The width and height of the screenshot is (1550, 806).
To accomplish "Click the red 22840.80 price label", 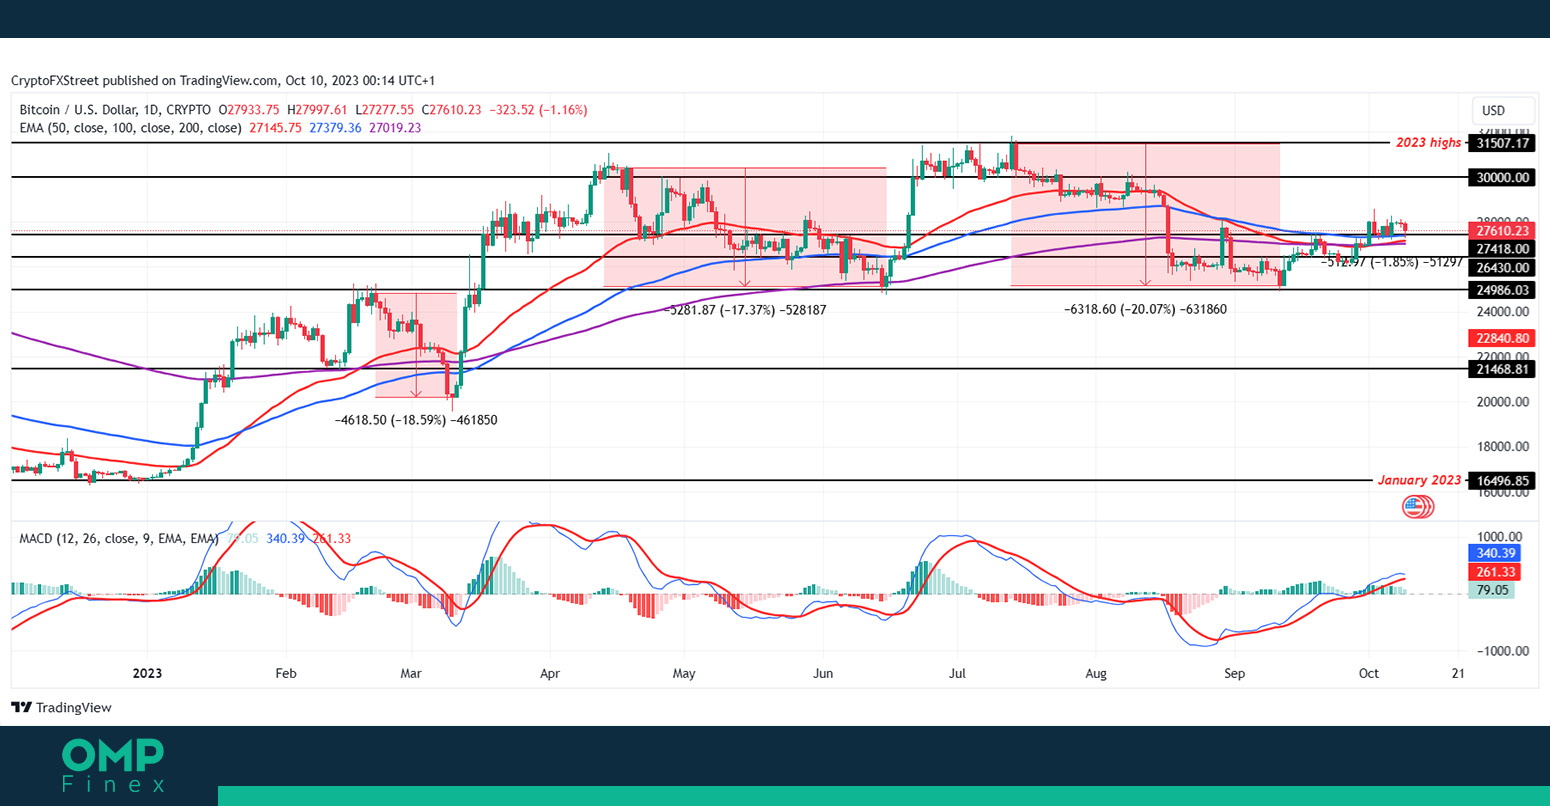I will tap(1500, 338).
